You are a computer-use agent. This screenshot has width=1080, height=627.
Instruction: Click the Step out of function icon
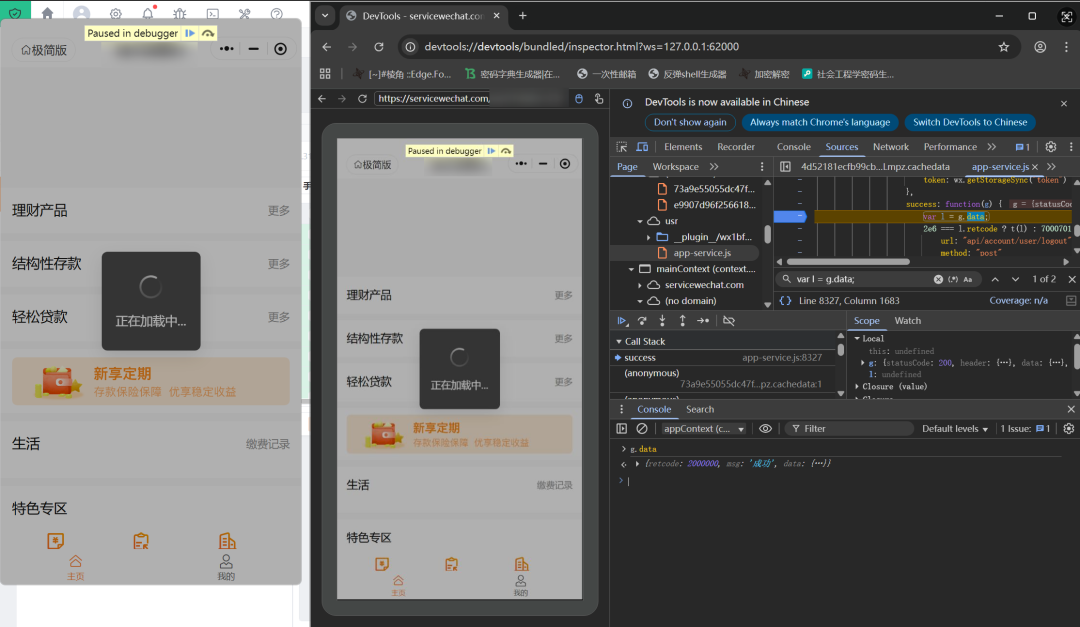tap(683, 320)
